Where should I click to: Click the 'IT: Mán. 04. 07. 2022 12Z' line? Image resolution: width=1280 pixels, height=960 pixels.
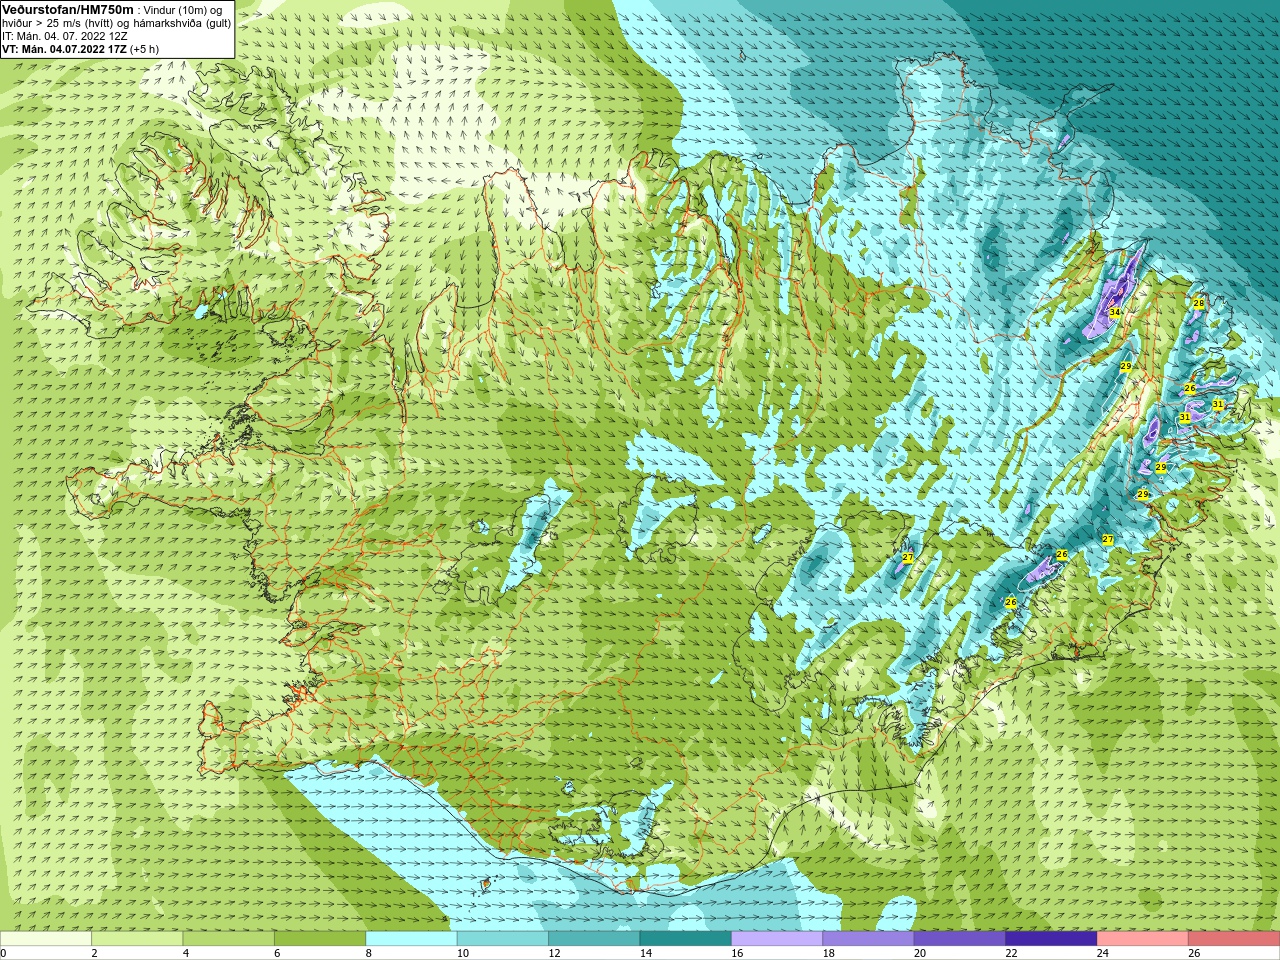(65, 36)
